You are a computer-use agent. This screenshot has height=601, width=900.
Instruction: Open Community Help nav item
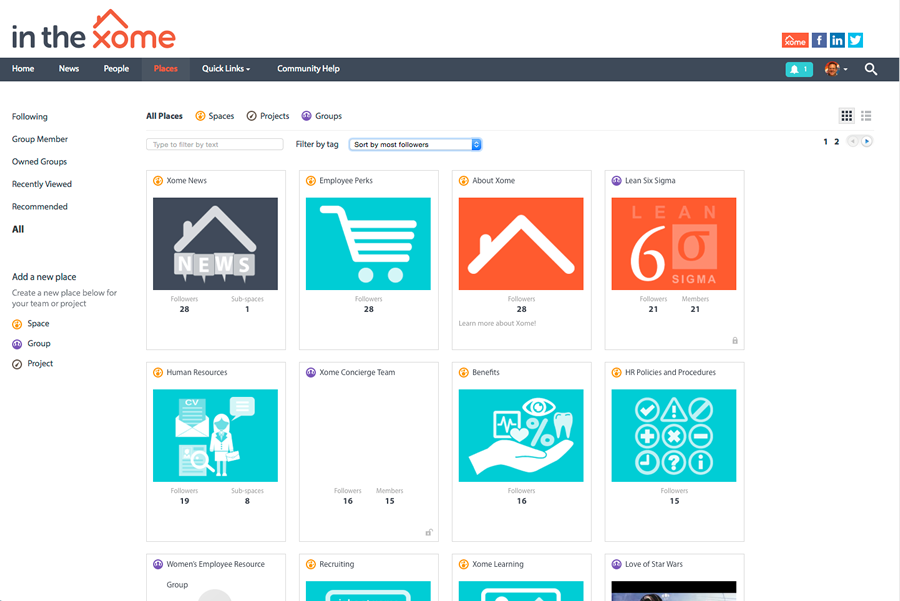pos(308,69)
